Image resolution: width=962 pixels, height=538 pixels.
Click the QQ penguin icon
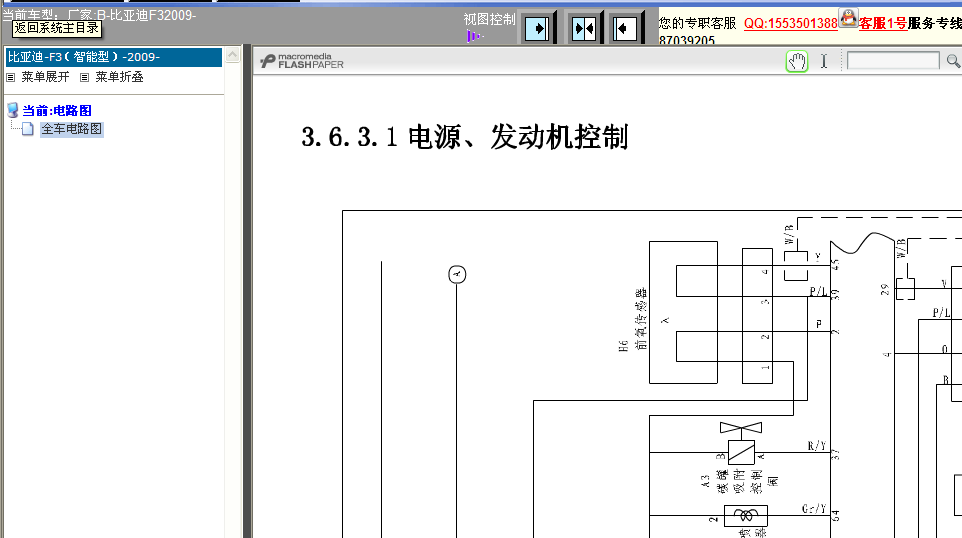(848, 18)
